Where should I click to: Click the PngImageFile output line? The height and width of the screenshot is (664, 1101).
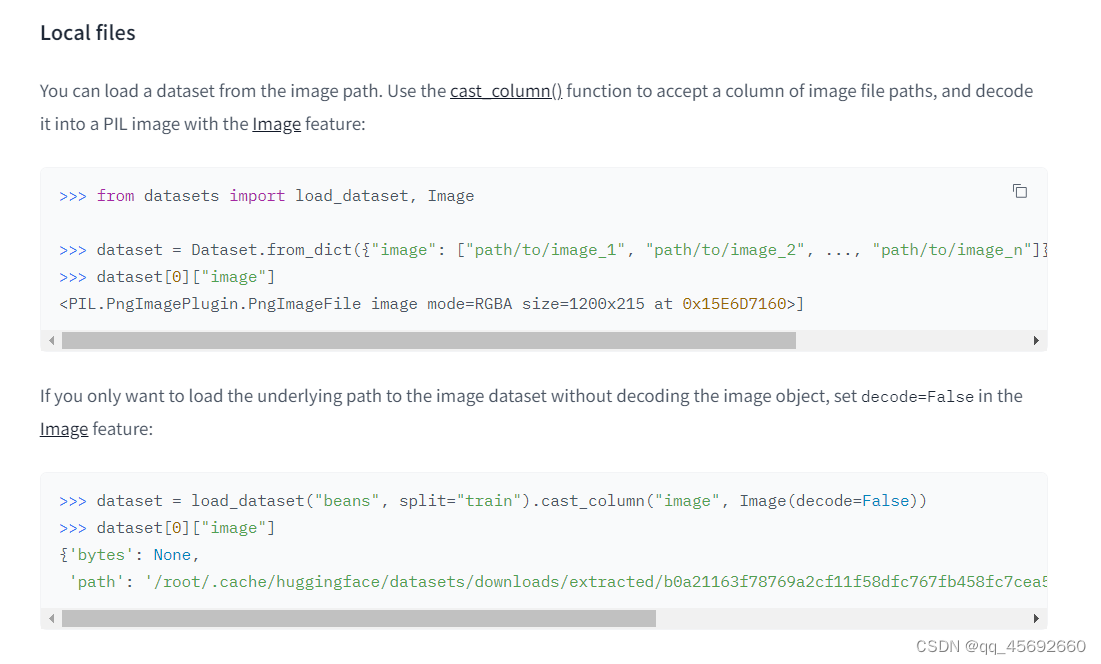(x=430, y=303)
